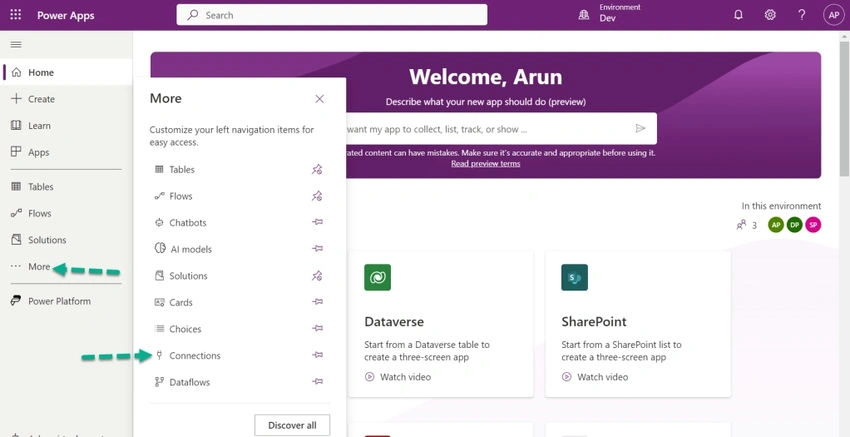Screen dimensions: 850x437
Task: Click the Environment picker icon
Action: click(584, 15)
